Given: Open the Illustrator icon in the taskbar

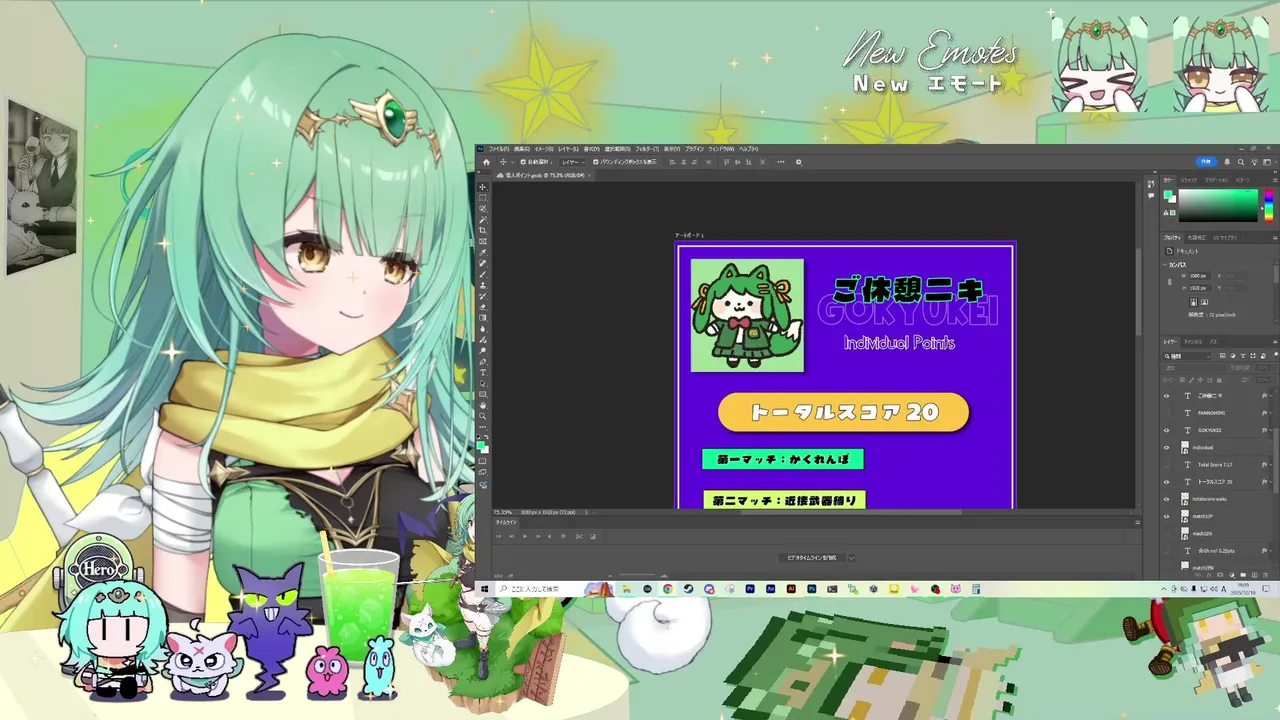Looking at the screenshot, I should [791, 589].
